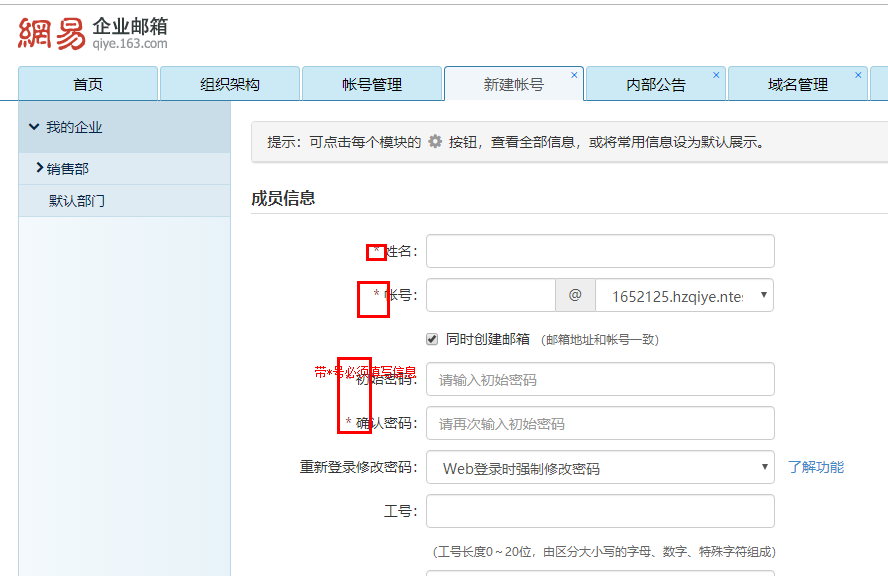Image resolution: width=888 pixels, height=576 pixels.
Task: Collapse the 我的企业 tree node
Action: [35, 127]
